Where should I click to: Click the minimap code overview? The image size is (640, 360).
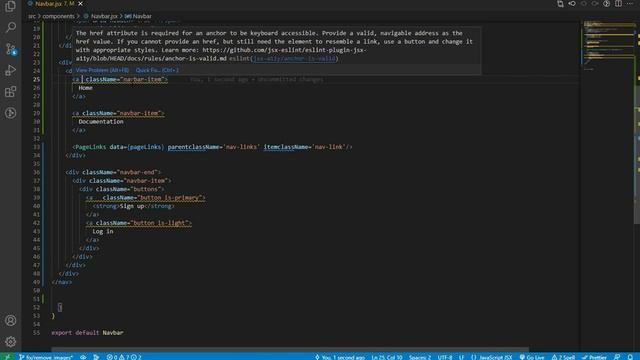608,45
